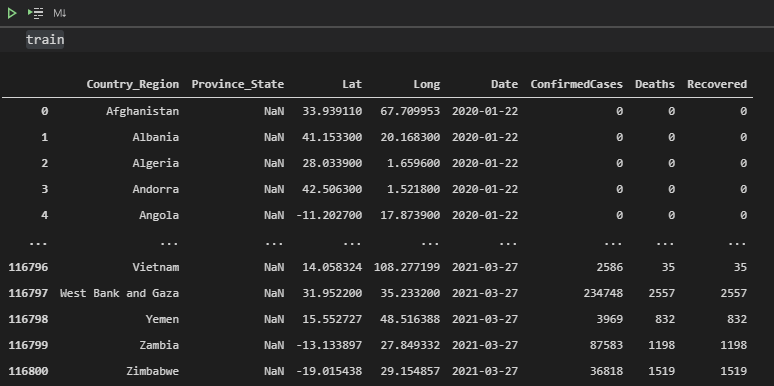This screenshot has height=386, width=774.
Task: Click latitude value -19.015438
Action: 329,371
